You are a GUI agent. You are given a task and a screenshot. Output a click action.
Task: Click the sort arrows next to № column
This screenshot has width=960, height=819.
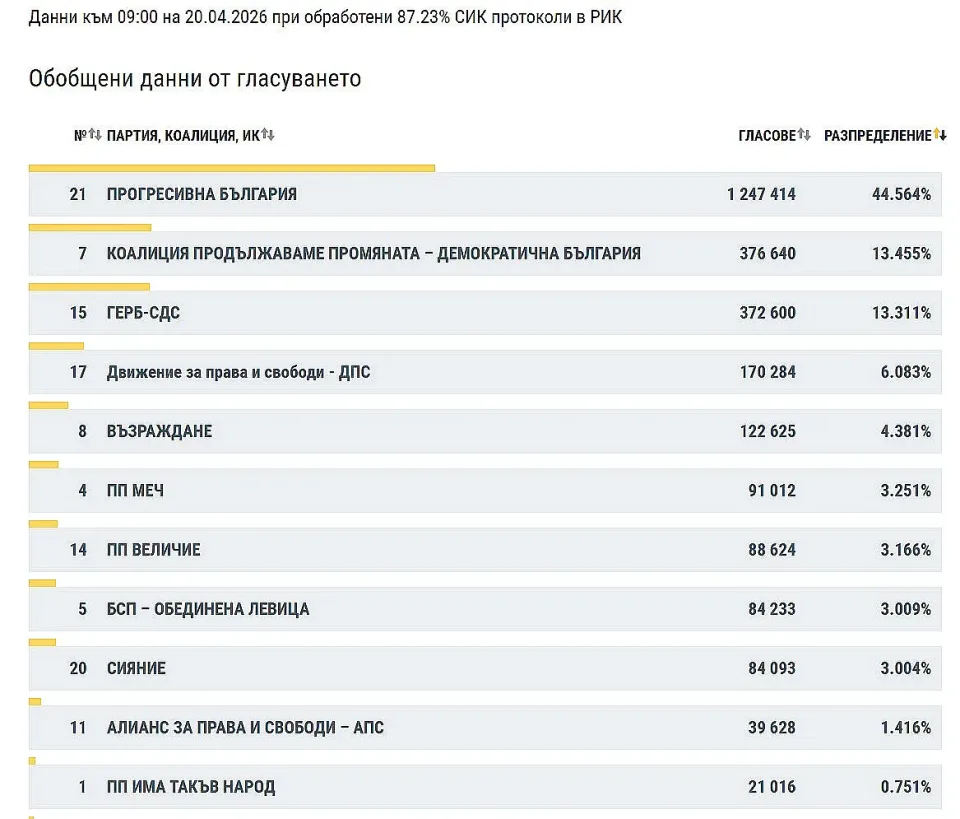click(95, 135)
